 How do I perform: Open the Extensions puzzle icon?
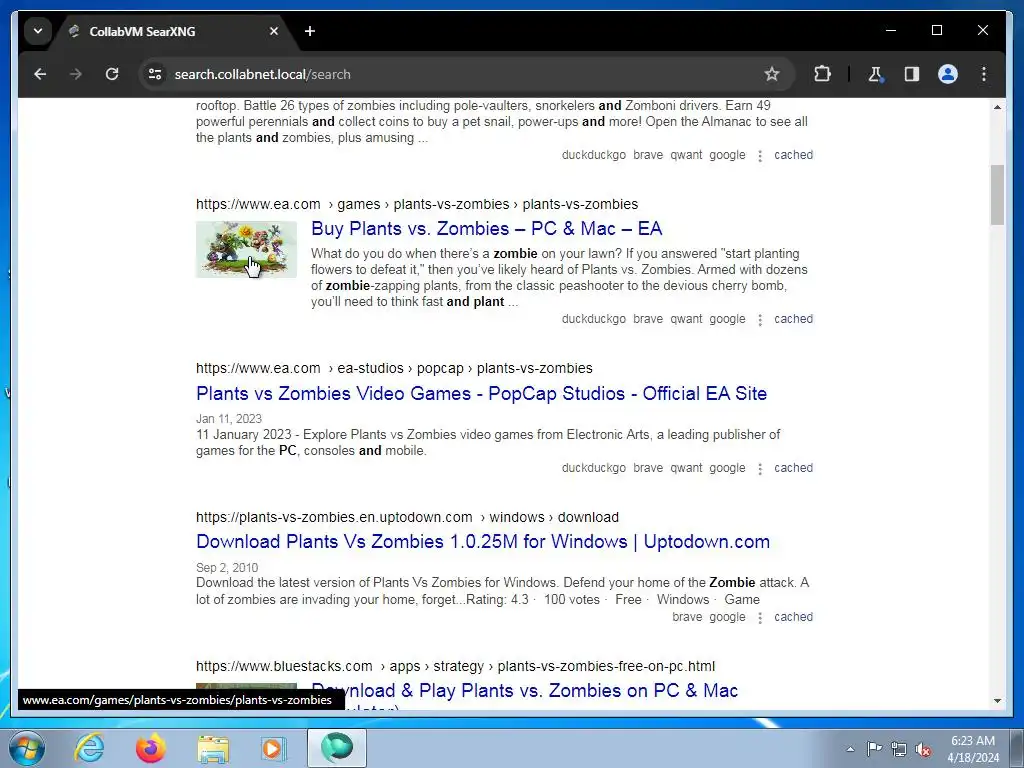(x=822, y=74)
